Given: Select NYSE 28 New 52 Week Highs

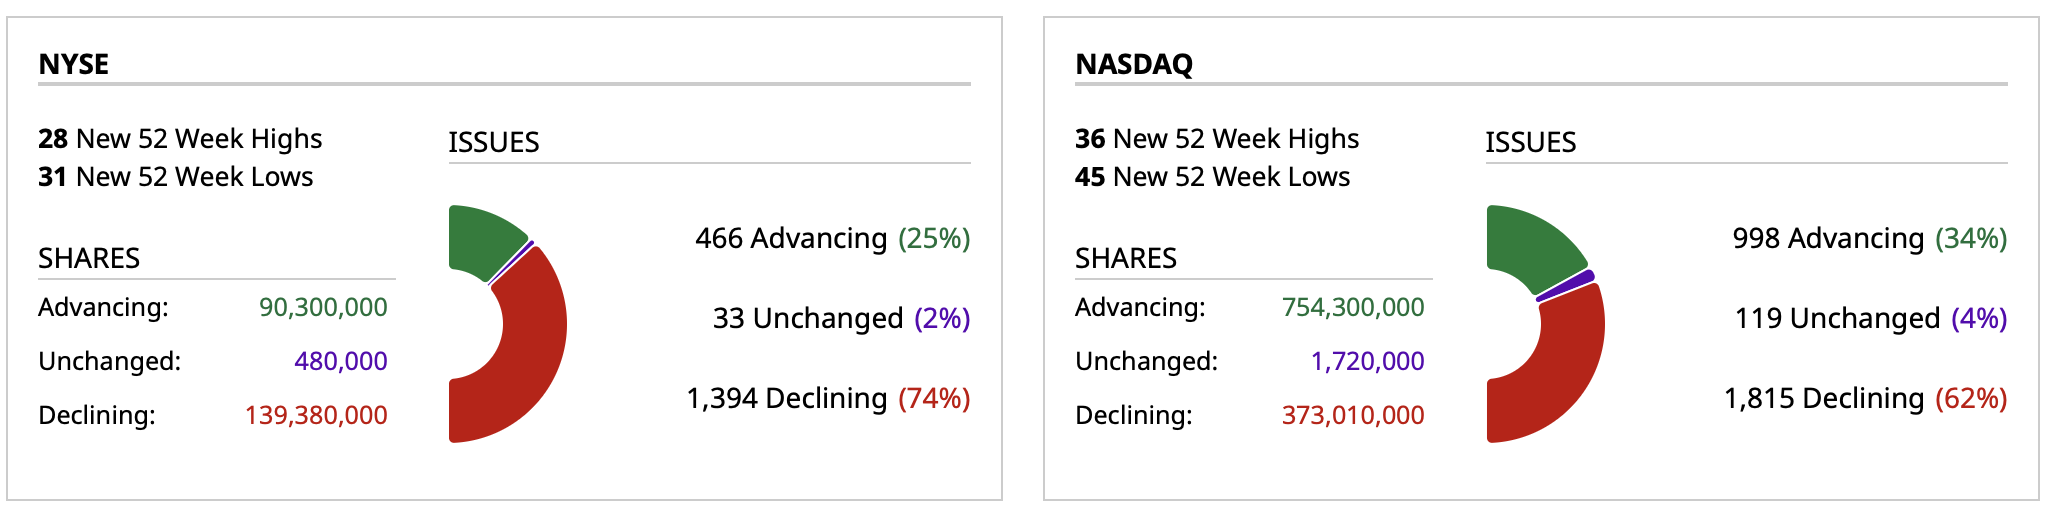Looking at the screenshot, I should point(180,139).
